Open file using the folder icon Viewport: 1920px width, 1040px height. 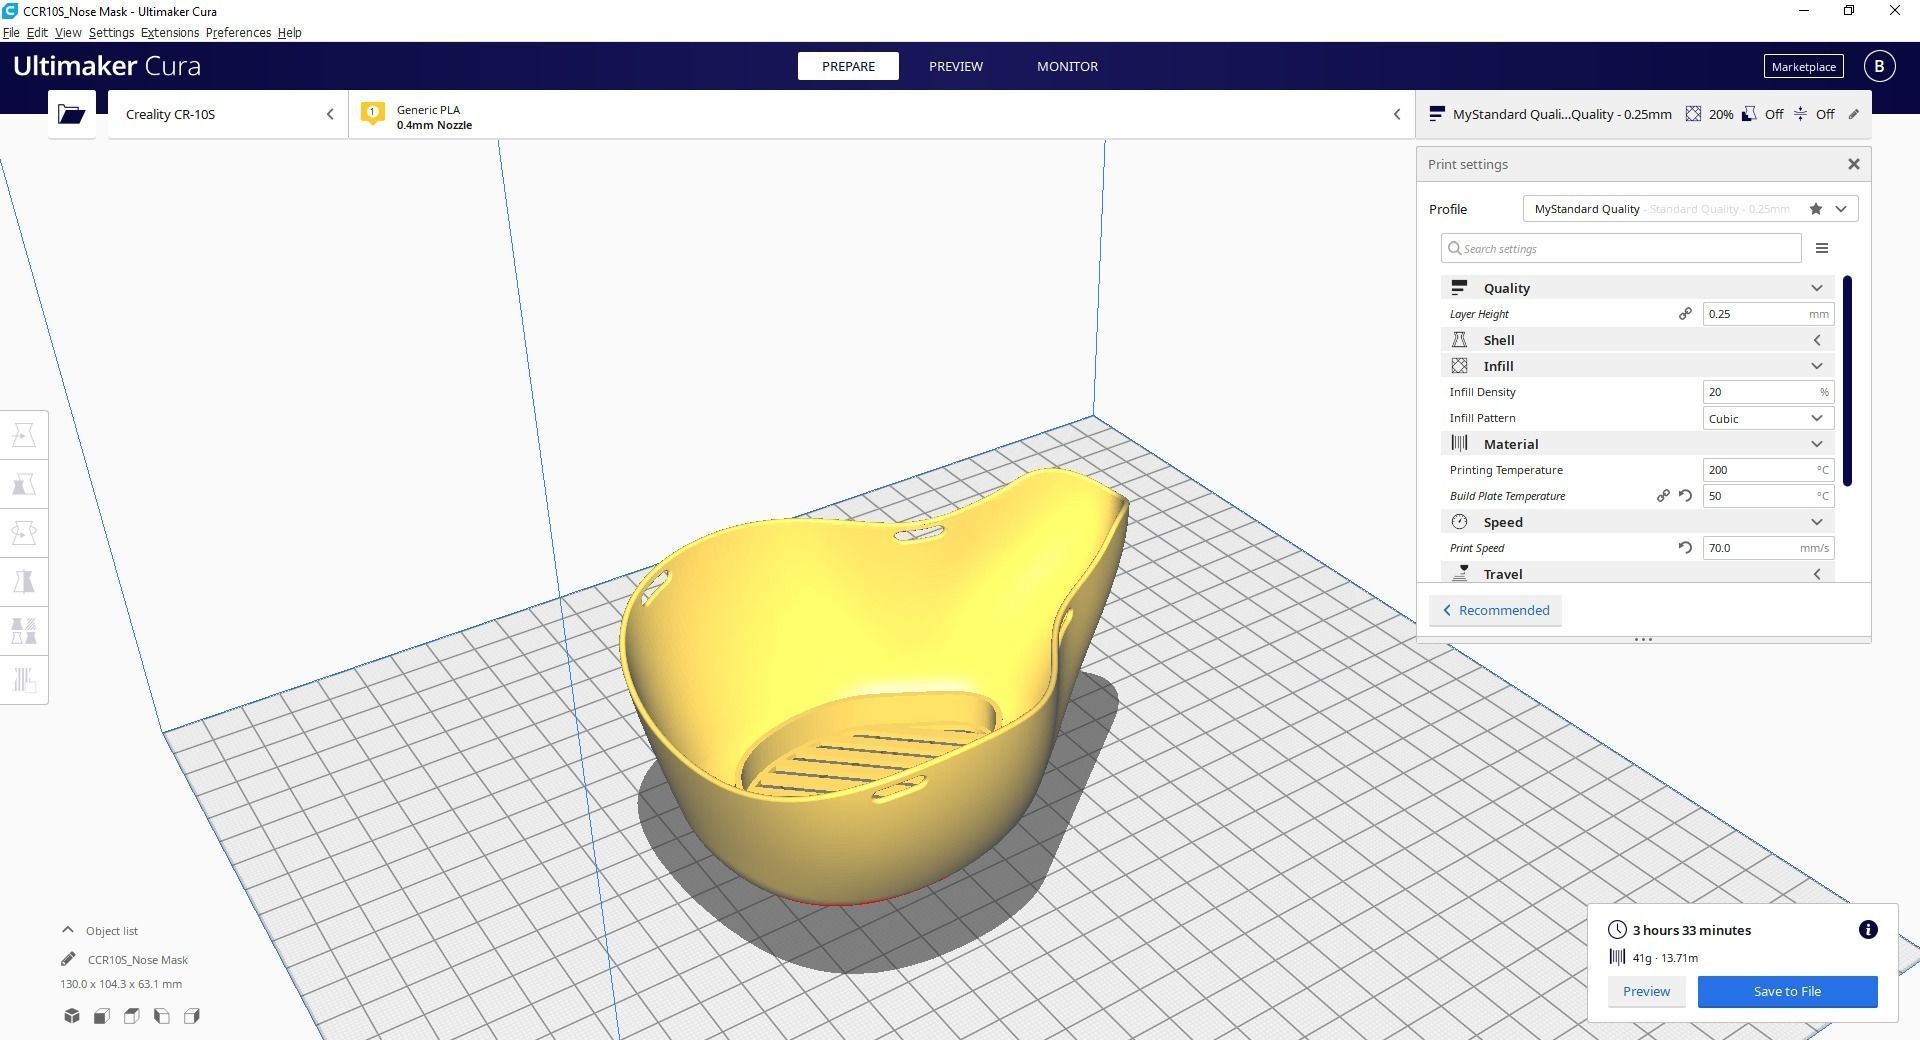pos(72,114)
